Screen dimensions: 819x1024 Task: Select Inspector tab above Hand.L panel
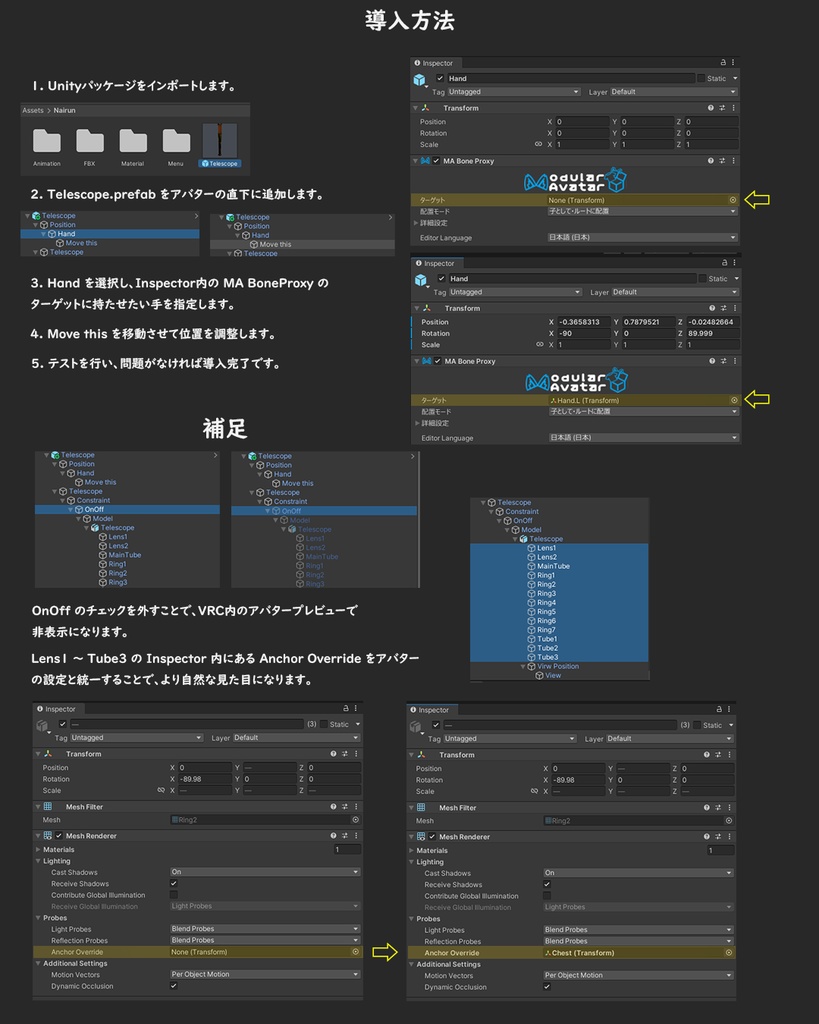click(x=435, y=263)
